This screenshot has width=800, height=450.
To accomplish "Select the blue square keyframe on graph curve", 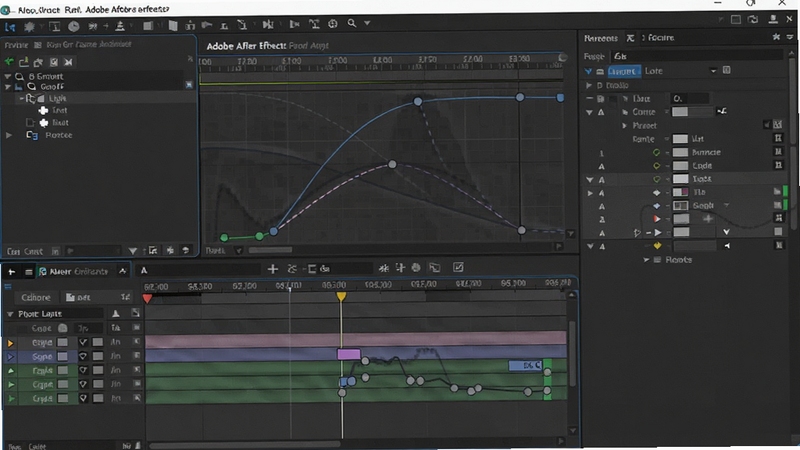I will 560,97.
